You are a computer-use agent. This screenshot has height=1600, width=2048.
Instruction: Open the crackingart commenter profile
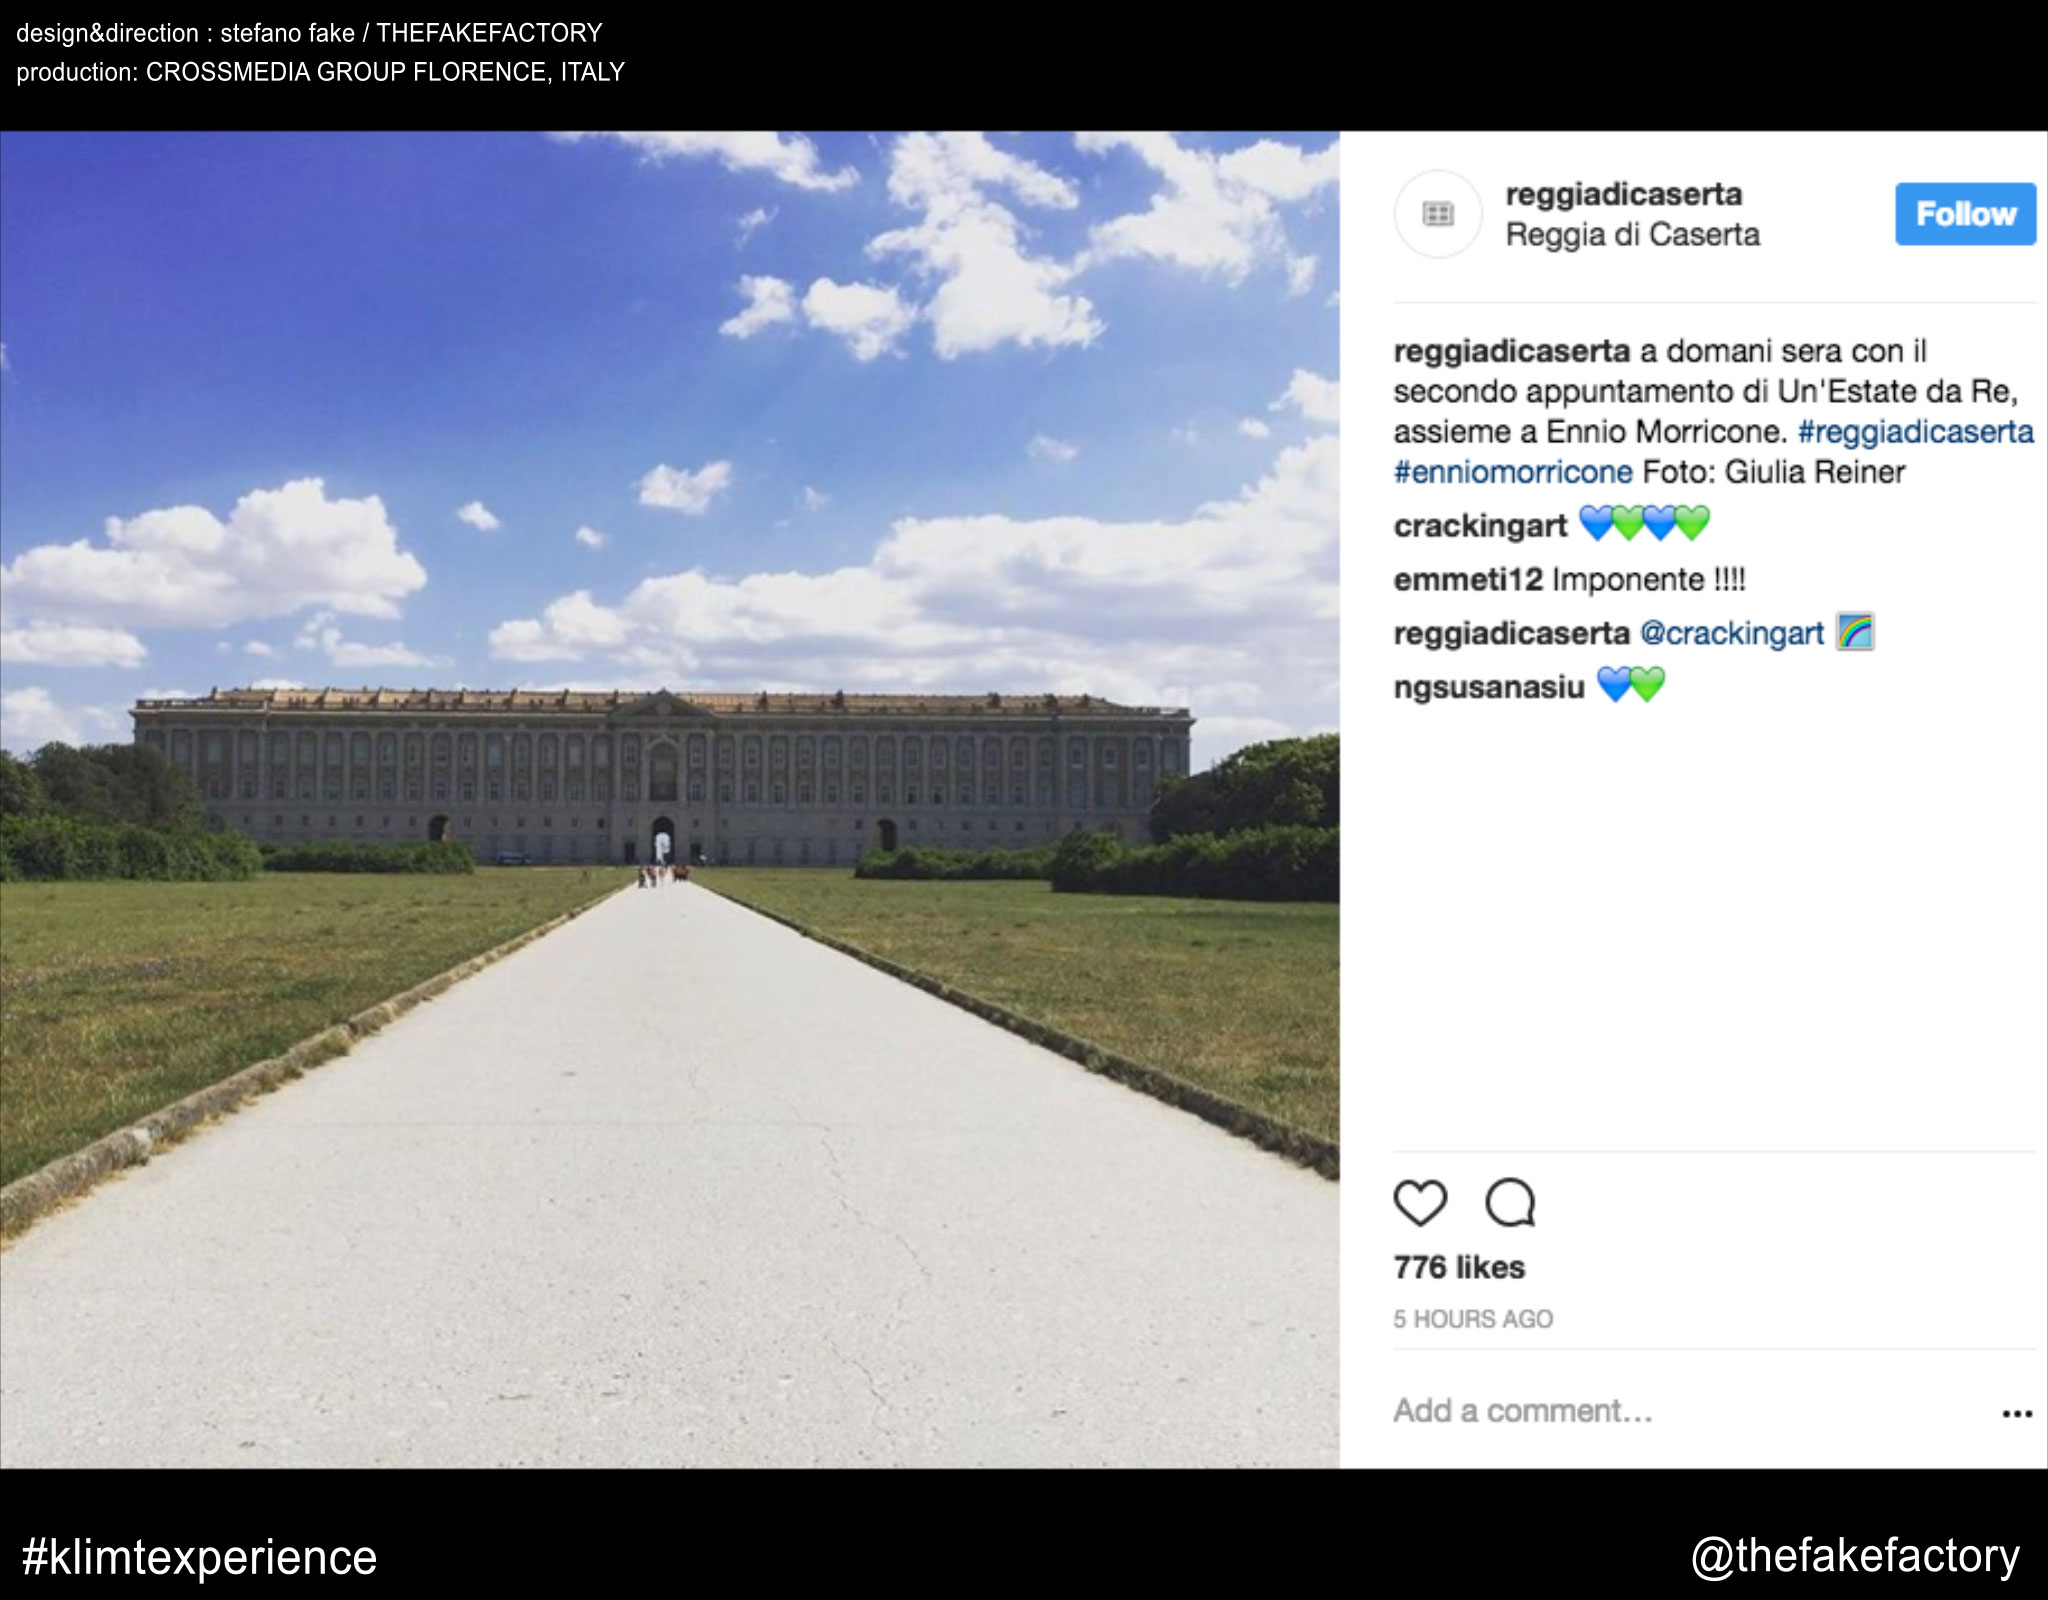pyautogui.click(x=1480, y=526)
